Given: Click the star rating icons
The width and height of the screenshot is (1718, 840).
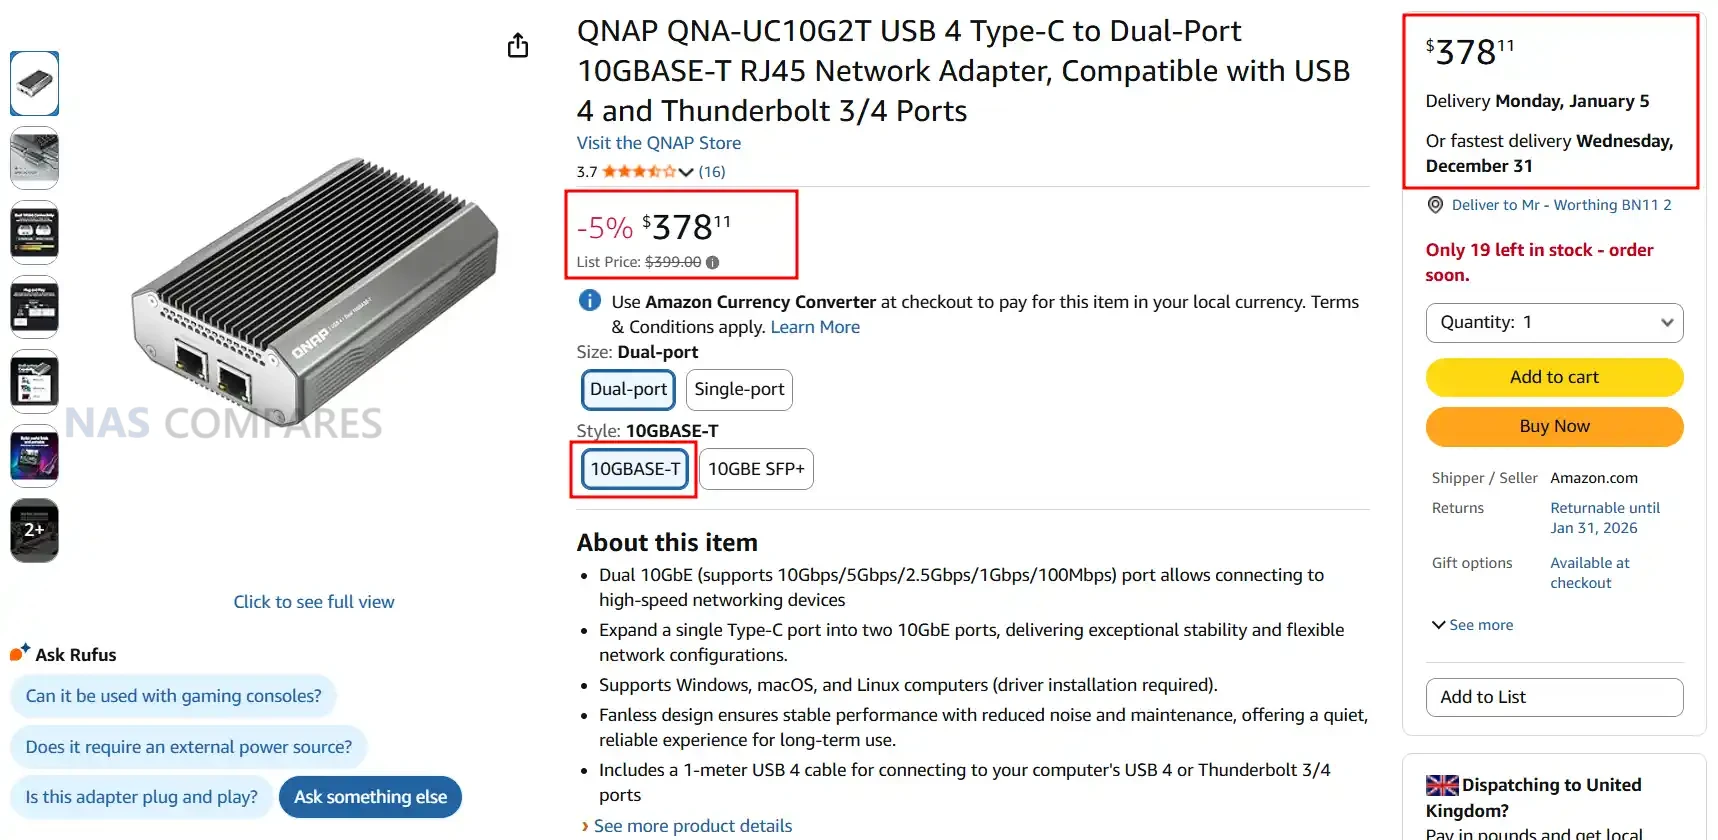Looking at the screenshot, I should pyautogui.click(x=639, y=172).
